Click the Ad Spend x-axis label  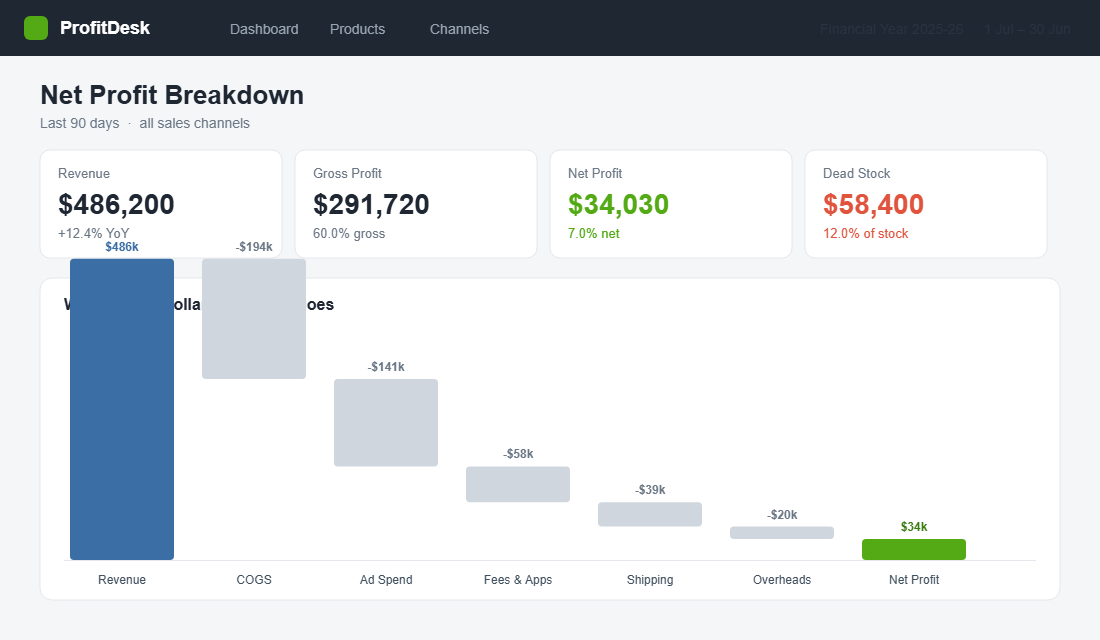pos(386,580)
